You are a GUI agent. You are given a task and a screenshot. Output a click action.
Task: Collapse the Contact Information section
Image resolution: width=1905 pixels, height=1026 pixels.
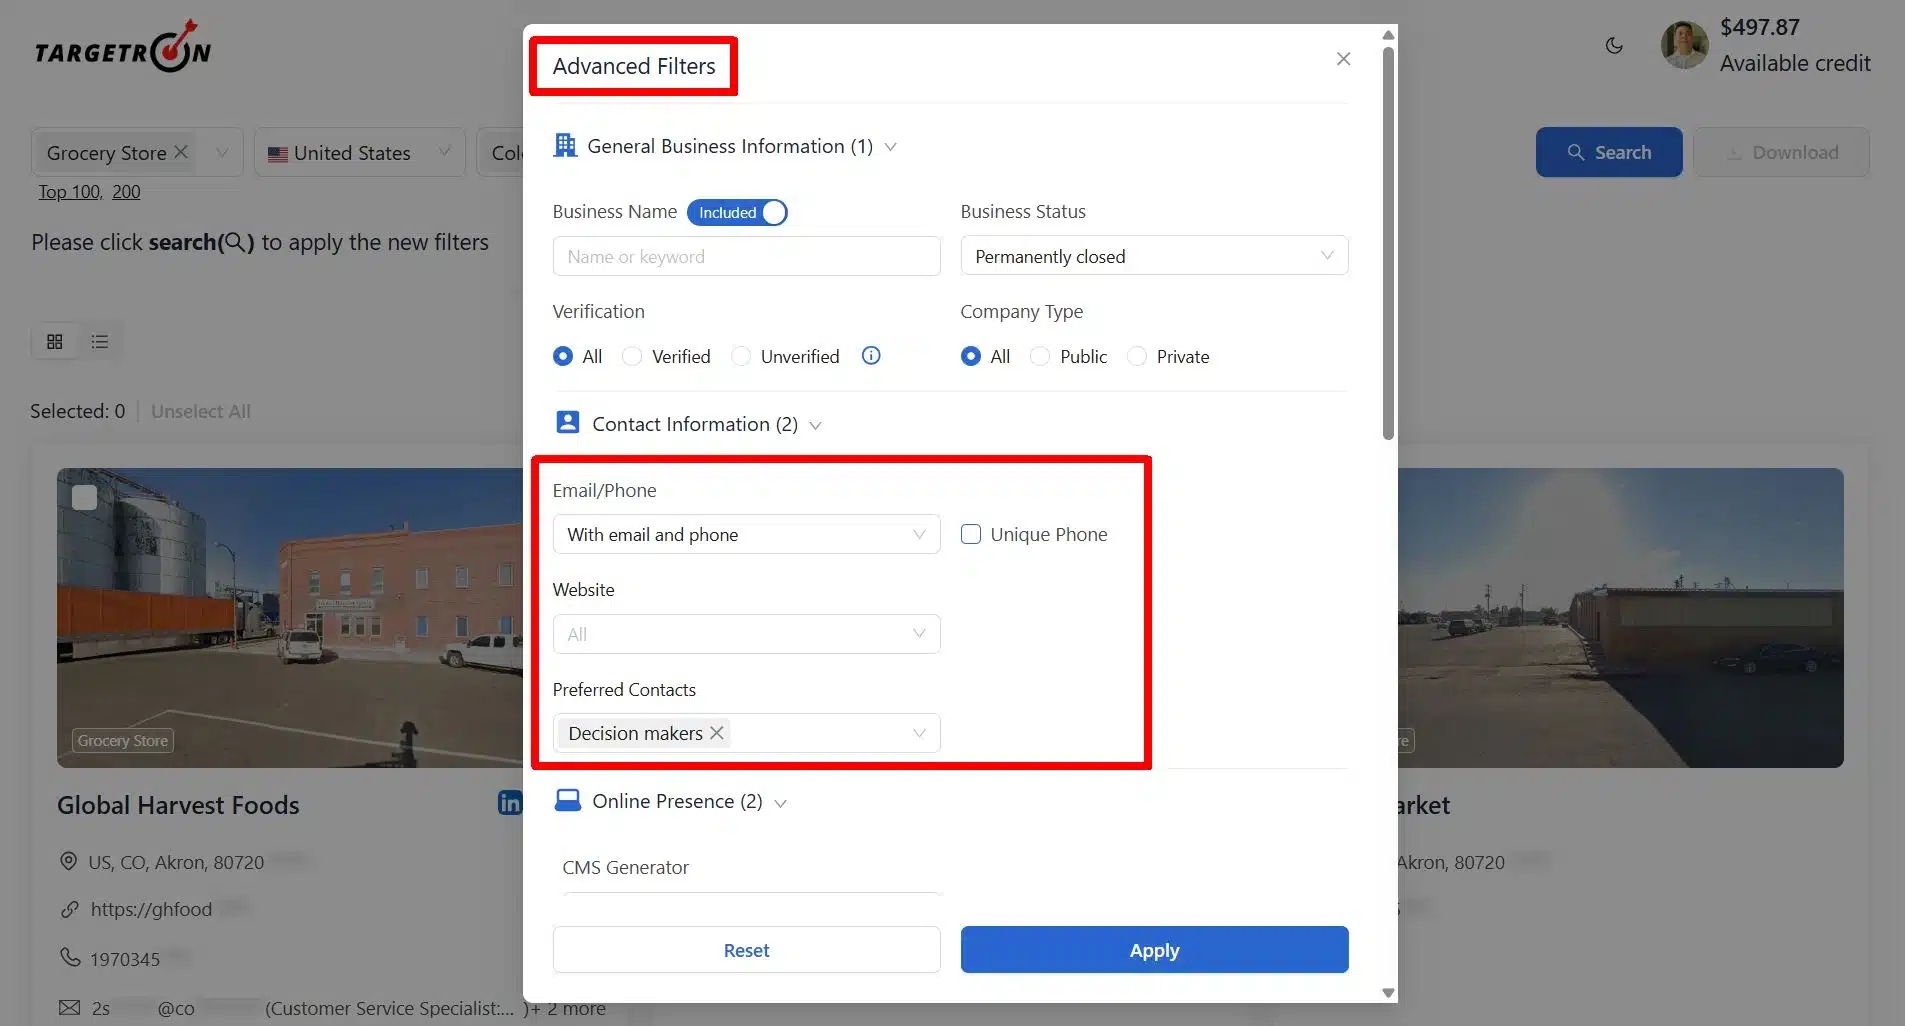pyautogui.click(x=816, y=425)
